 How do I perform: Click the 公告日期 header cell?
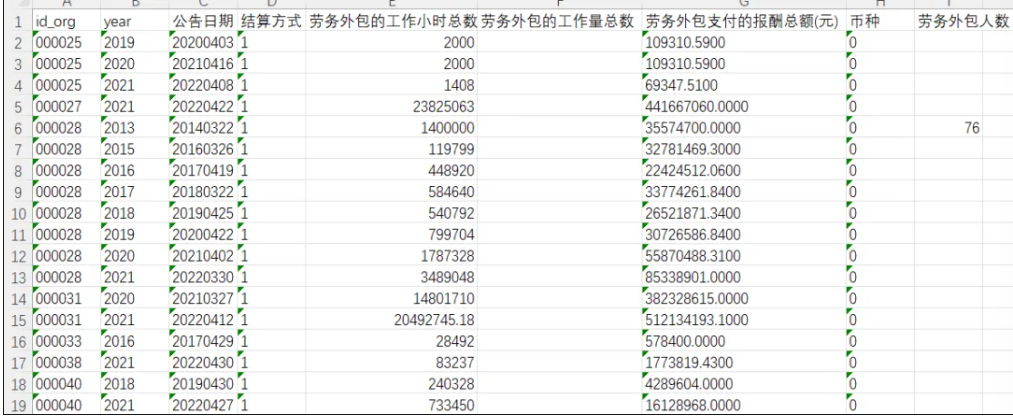(203, 21)
